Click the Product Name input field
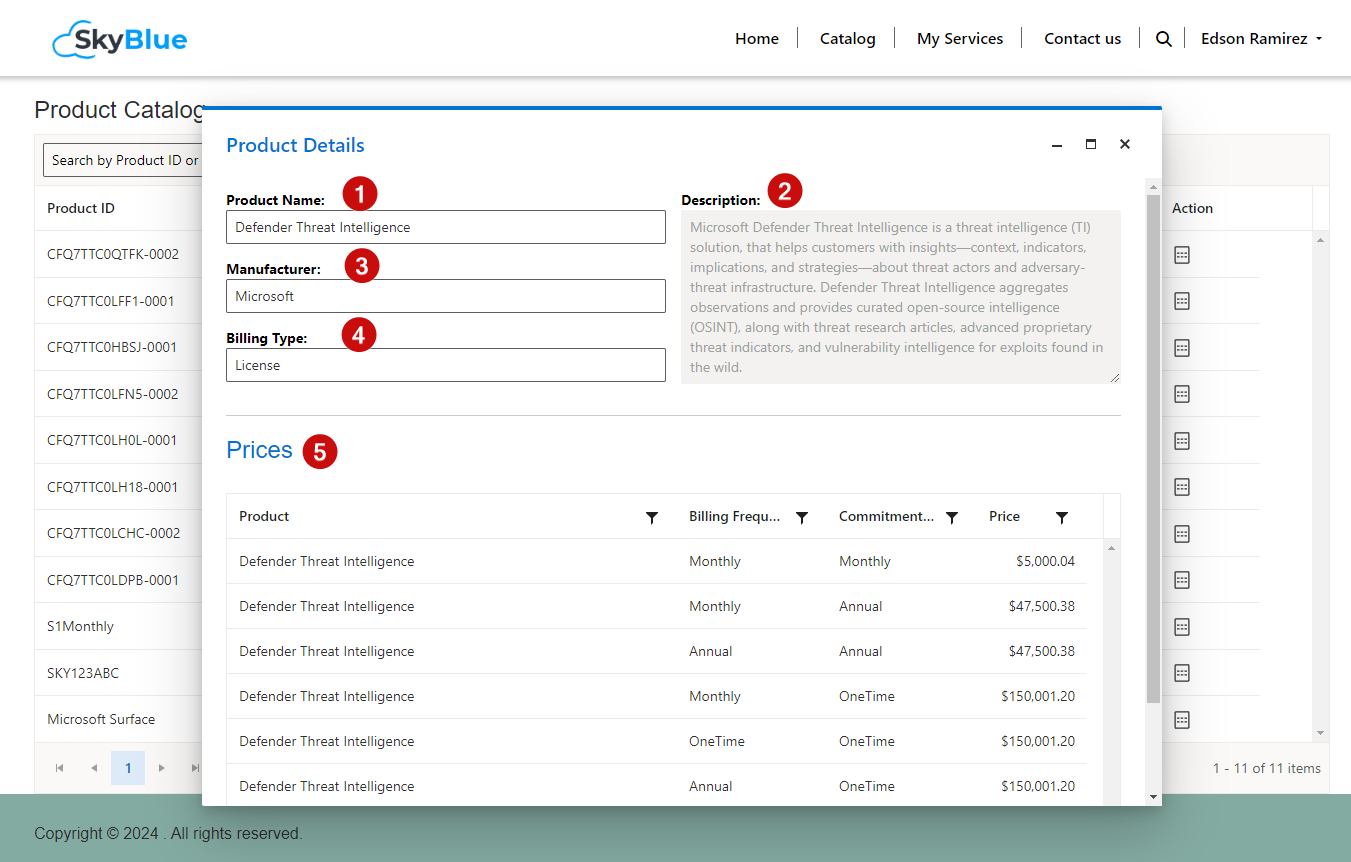1351x862 pixels. (445, 227)
